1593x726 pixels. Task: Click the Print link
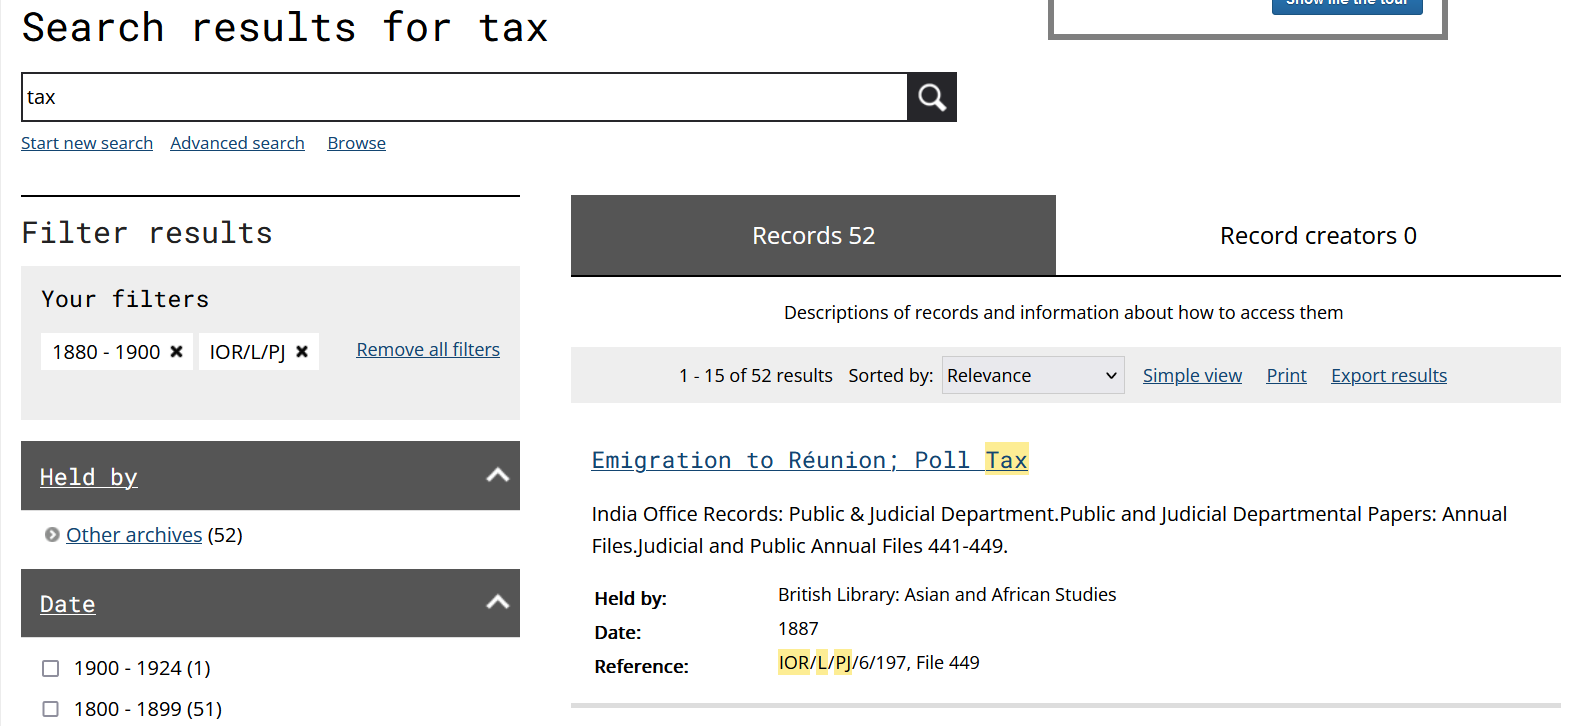click(1286, 376)
